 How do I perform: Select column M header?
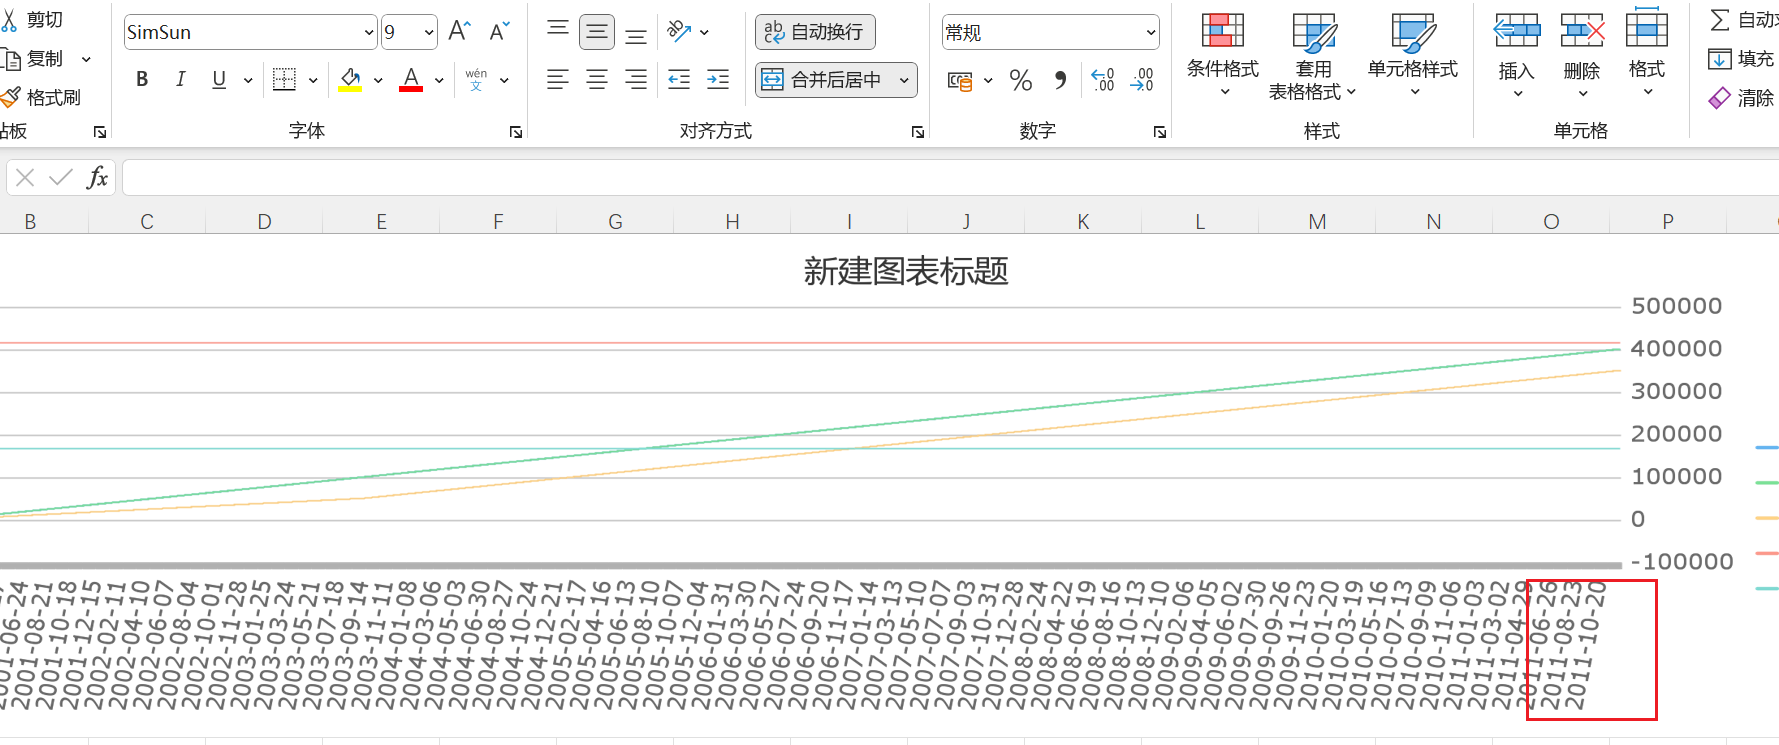1317,222
